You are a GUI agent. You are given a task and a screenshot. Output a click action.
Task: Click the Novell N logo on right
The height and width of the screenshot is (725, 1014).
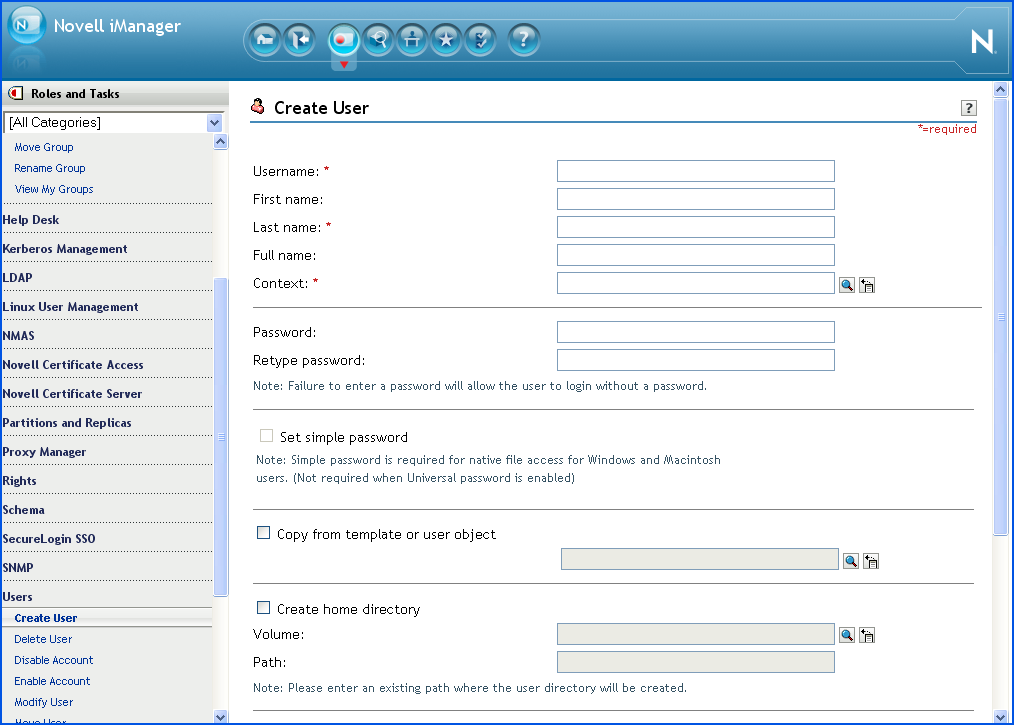[983, 41]
